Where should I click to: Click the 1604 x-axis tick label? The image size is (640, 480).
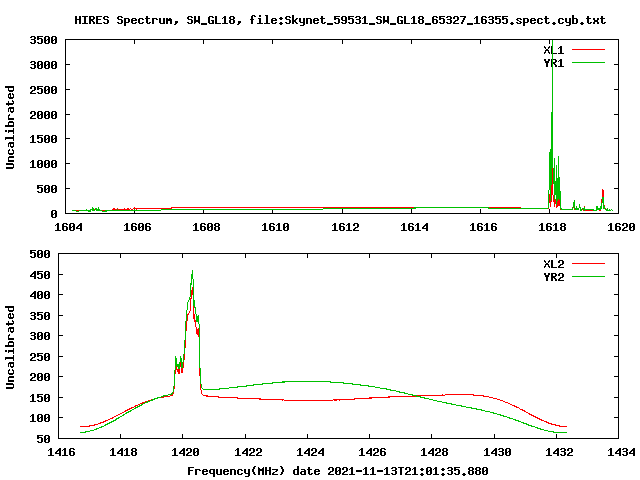[x=68, y=227]
